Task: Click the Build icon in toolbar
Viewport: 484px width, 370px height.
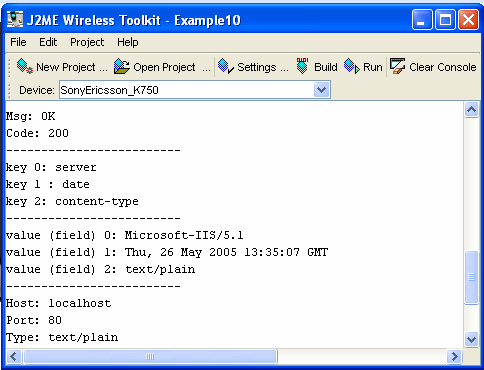Action: coord(302,66)
